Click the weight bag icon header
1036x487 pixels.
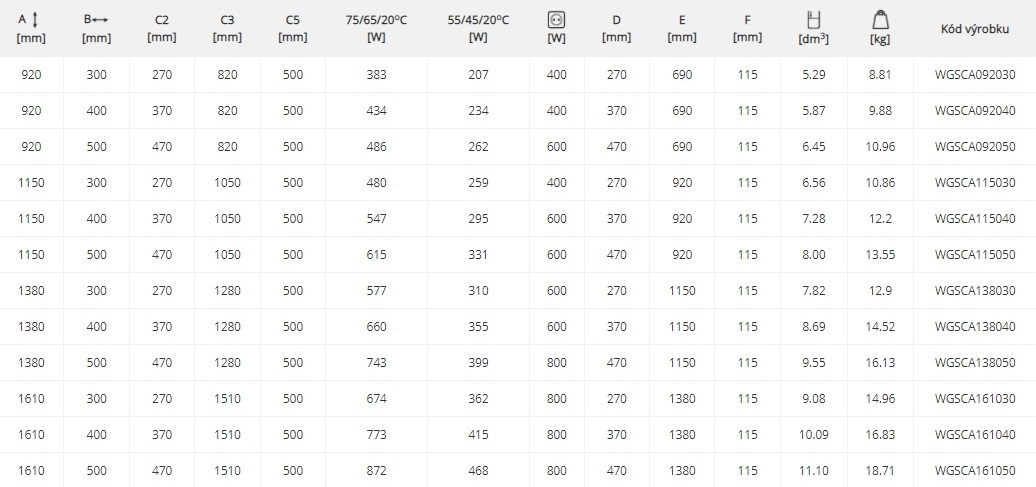[x=880, y=20]
